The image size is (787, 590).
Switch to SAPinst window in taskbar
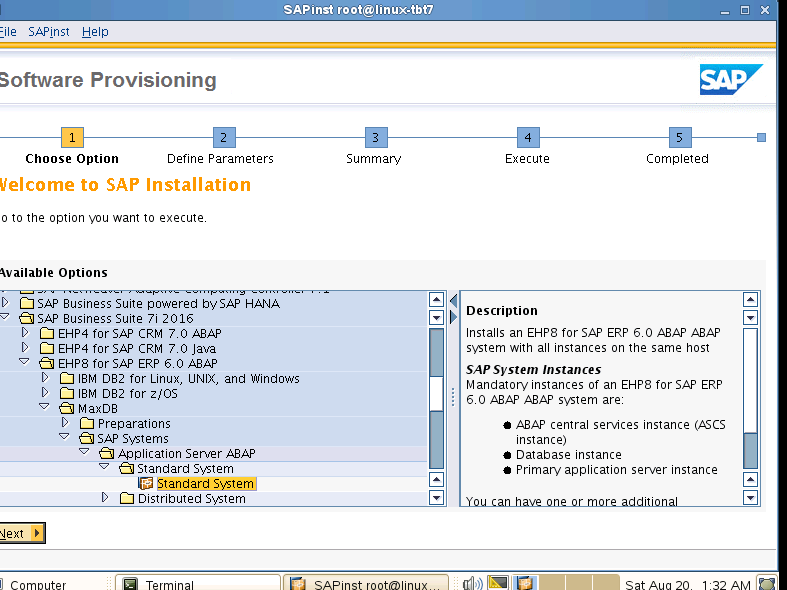(x=366, y=584)
